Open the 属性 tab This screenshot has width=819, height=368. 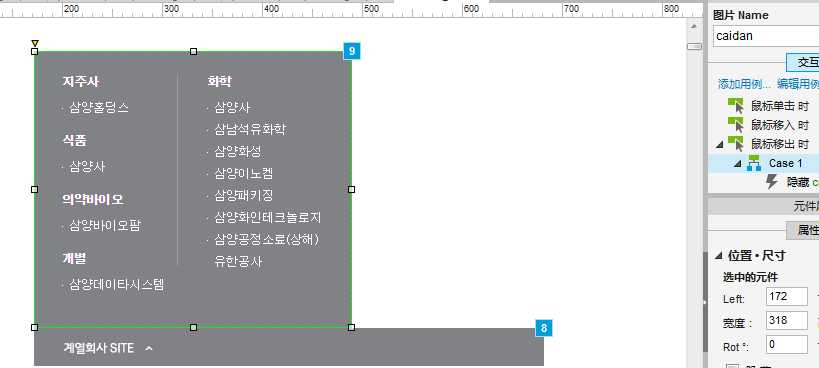(x=802, y=230)
